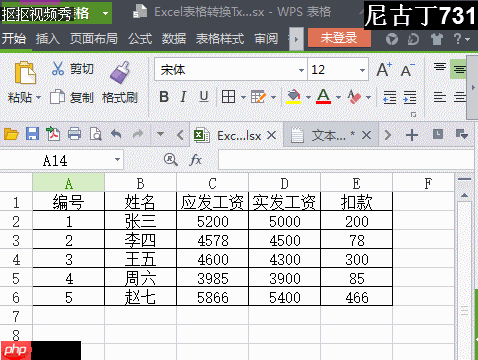Switch to 公式 tab
Viewport: 478px width, 360px height.
point(140,39)
